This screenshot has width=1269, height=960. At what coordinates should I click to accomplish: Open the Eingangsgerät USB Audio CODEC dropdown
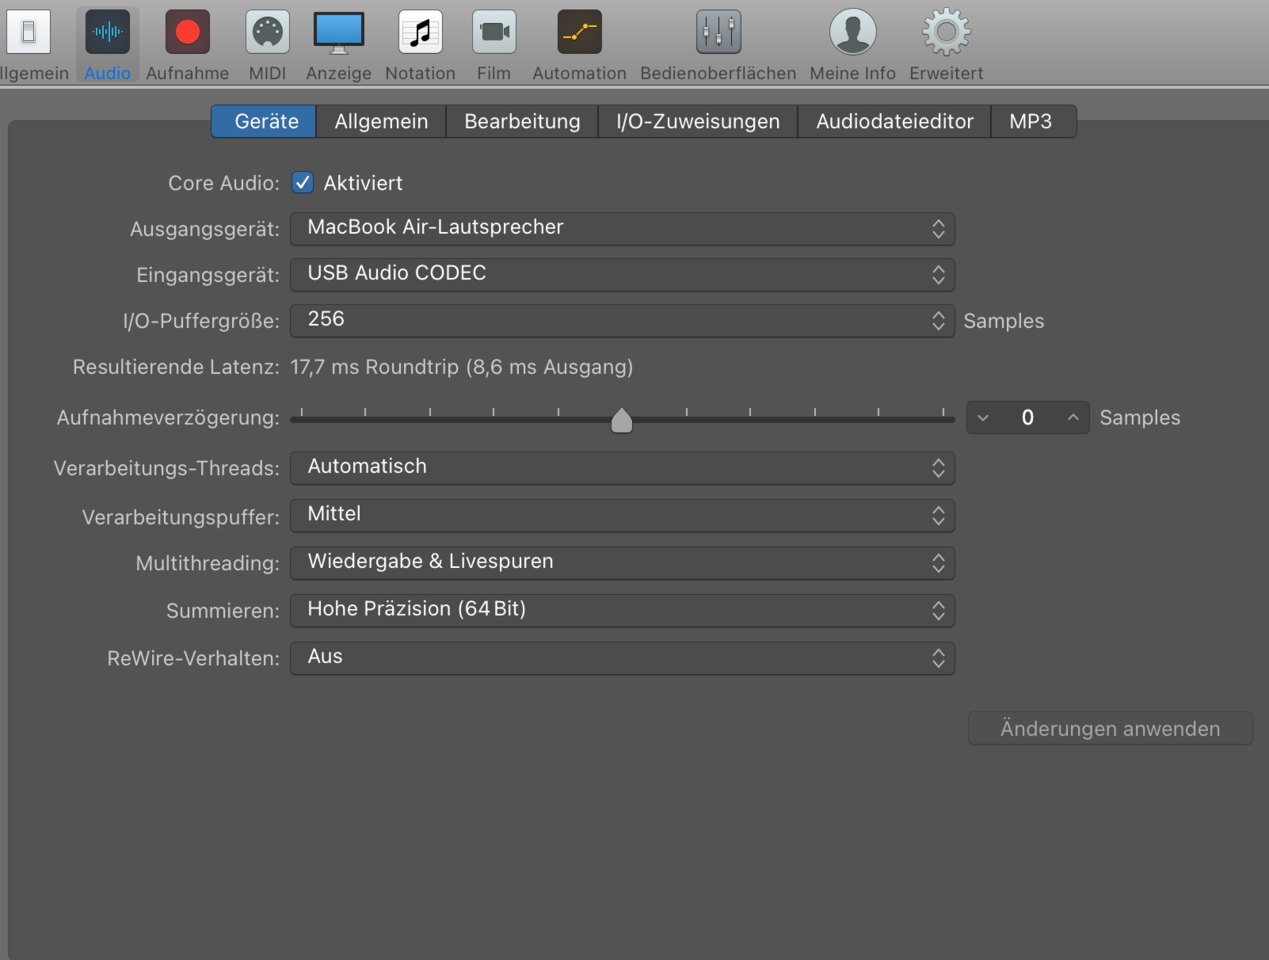click(x=622, y=274)
